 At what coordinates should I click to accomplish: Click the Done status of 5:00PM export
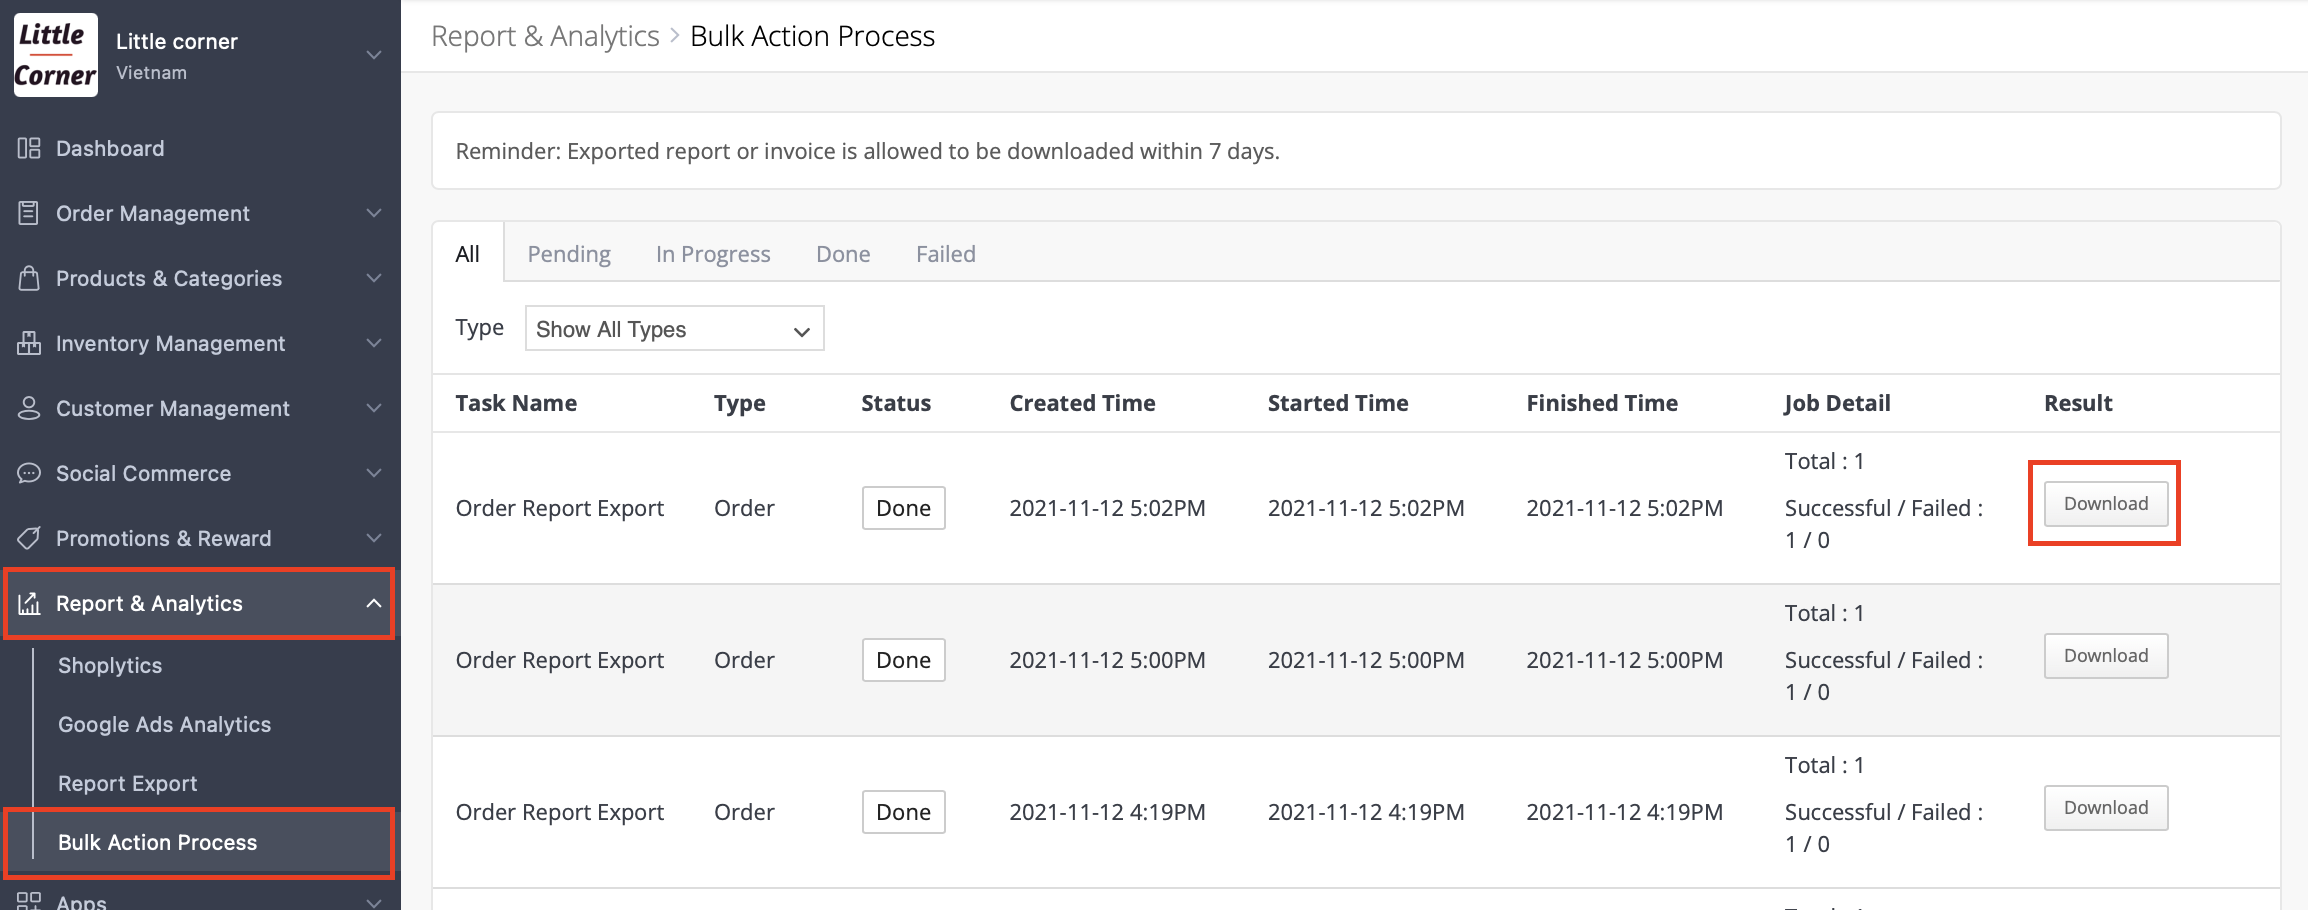tap(903, 660)
